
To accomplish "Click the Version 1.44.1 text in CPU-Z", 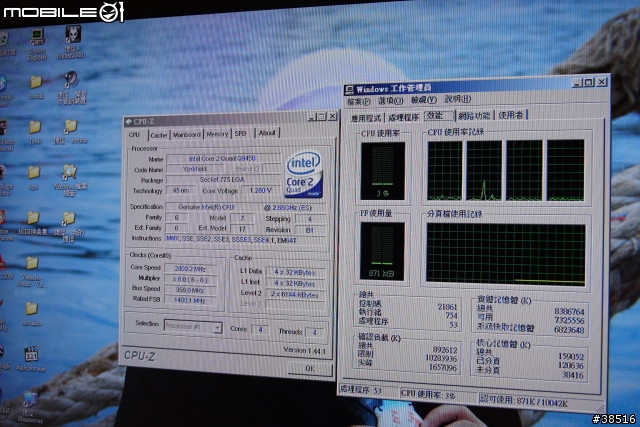I will tap(304, 351).
